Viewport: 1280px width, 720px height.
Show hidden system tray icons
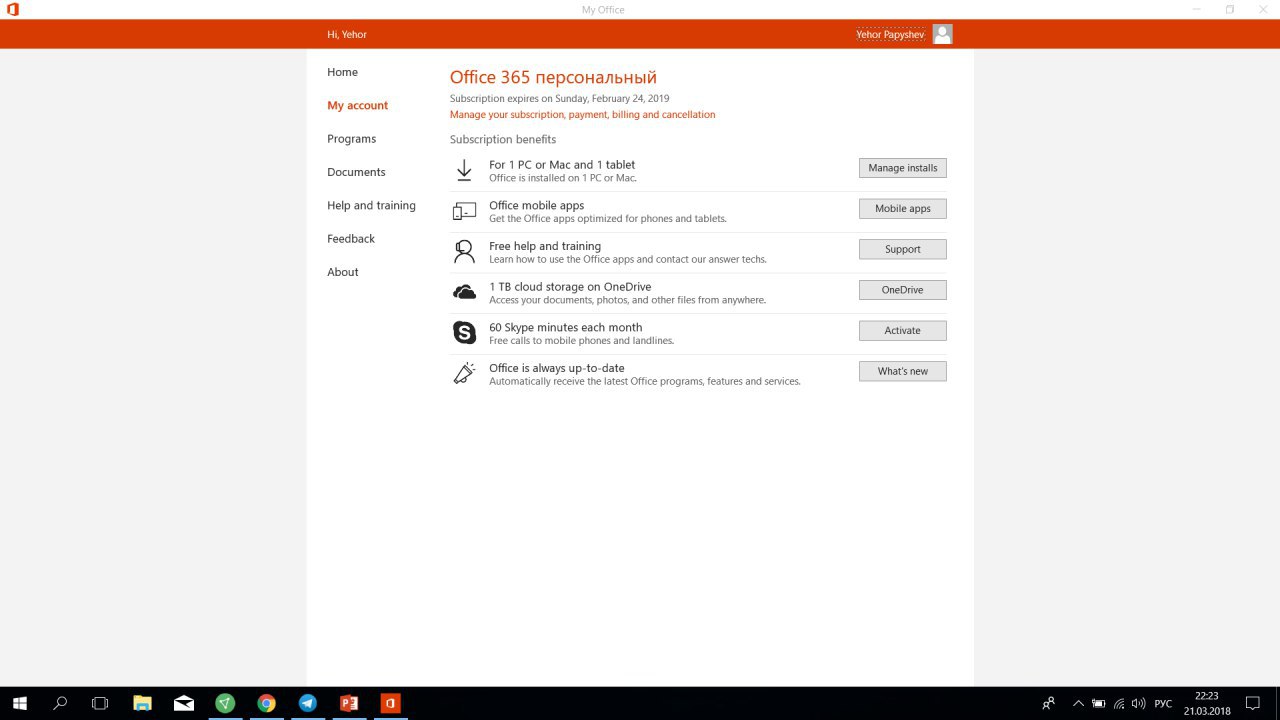coord(1078,703)
